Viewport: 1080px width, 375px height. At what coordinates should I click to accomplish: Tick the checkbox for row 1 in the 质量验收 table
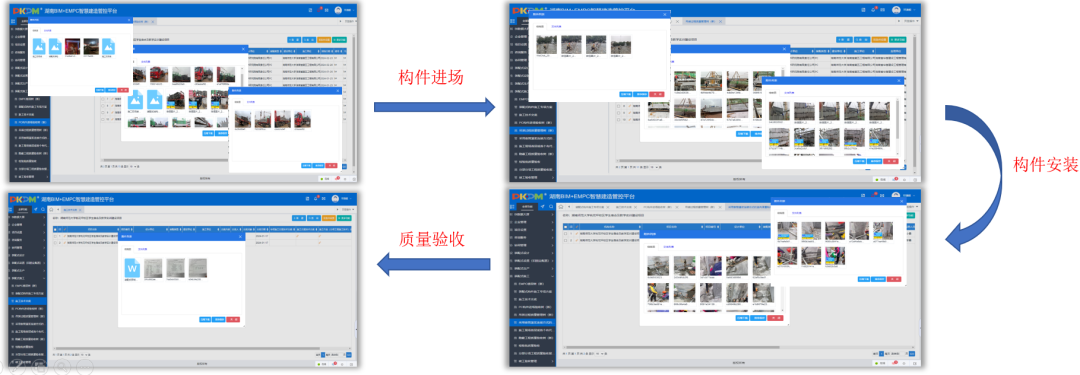(55, 236)
